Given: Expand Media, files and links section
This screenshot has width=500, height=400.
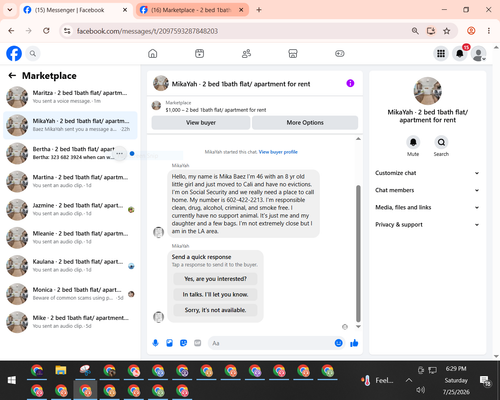Looking at the screenshot, I should point(427,207).
